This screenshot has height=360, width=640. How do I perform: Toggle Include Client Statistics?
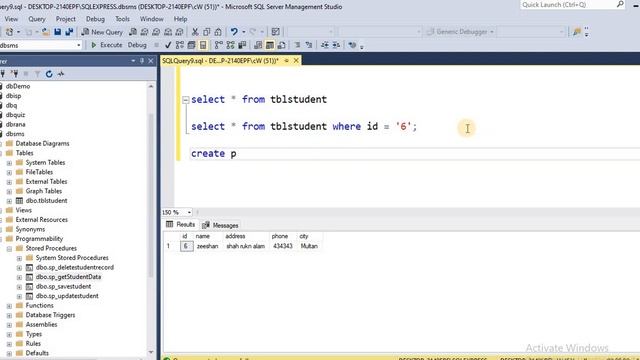pyautogui.click(x=242, y=45)
